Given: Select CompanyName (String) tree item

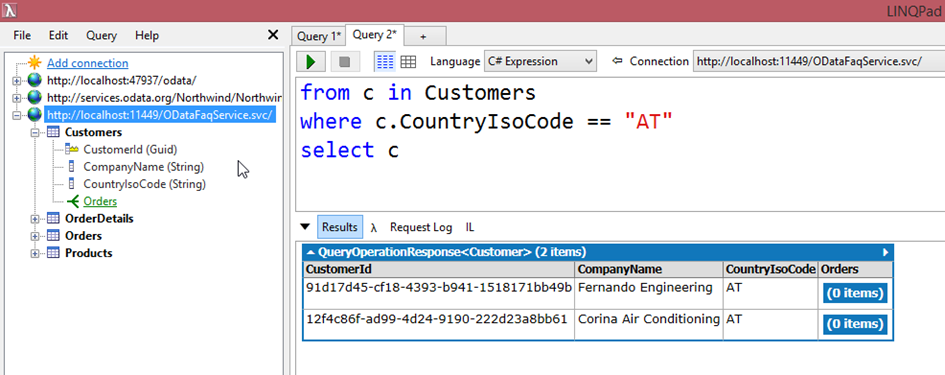Looking at the screenshot, I should 143,166.
